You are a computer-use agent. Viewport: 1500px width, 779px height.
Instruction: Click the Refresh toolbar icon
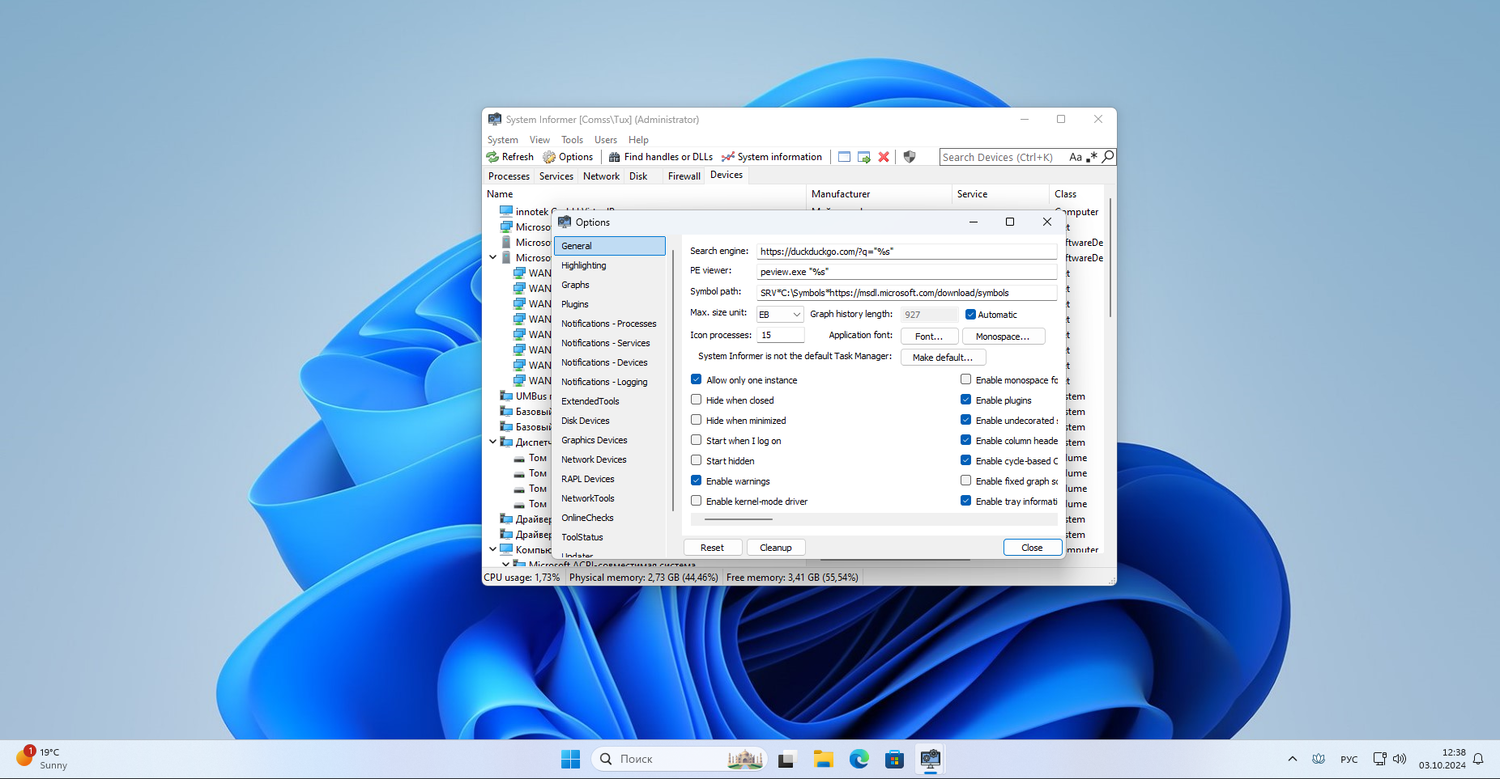493,157
